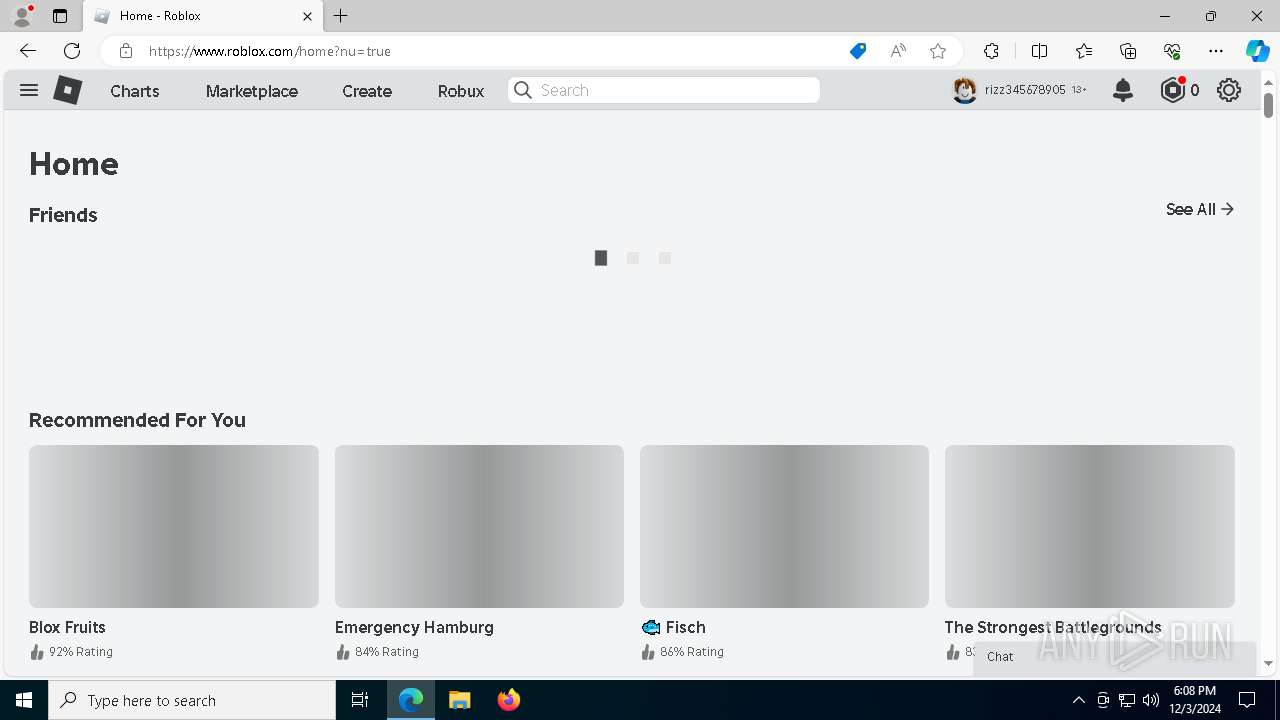Enable Split screen view
The image size is (1280, 720).
point(1039,51)
